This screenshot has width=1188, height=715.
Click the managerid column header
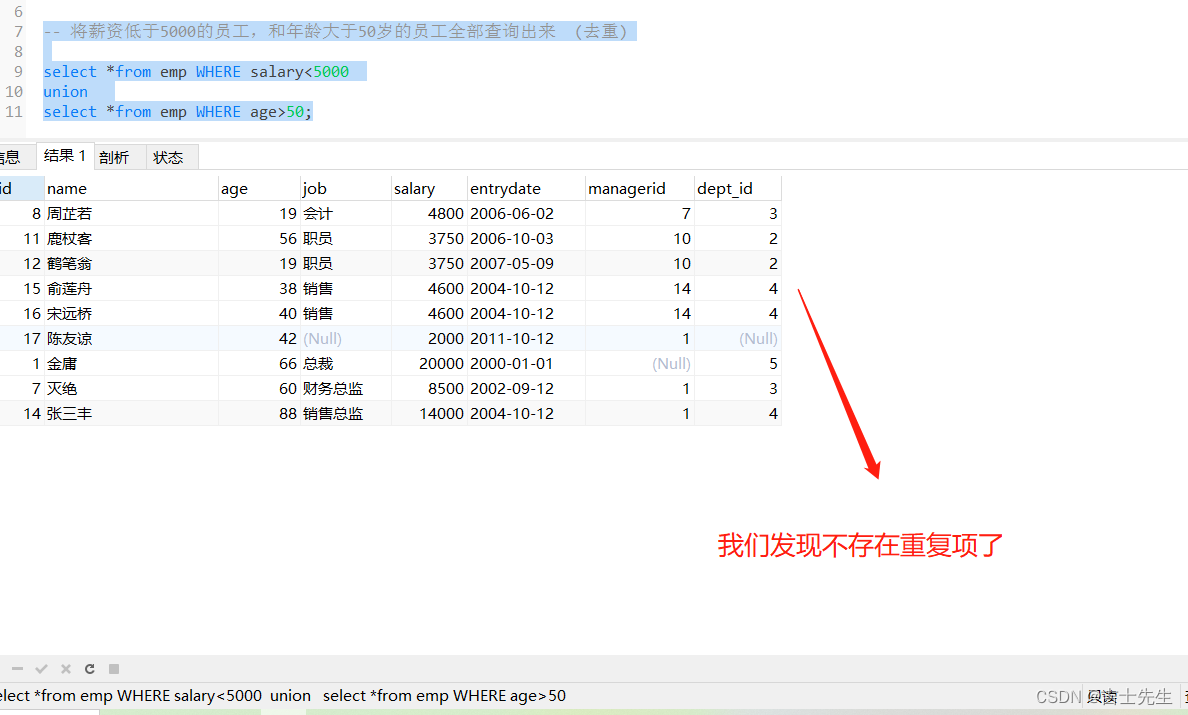639,189
